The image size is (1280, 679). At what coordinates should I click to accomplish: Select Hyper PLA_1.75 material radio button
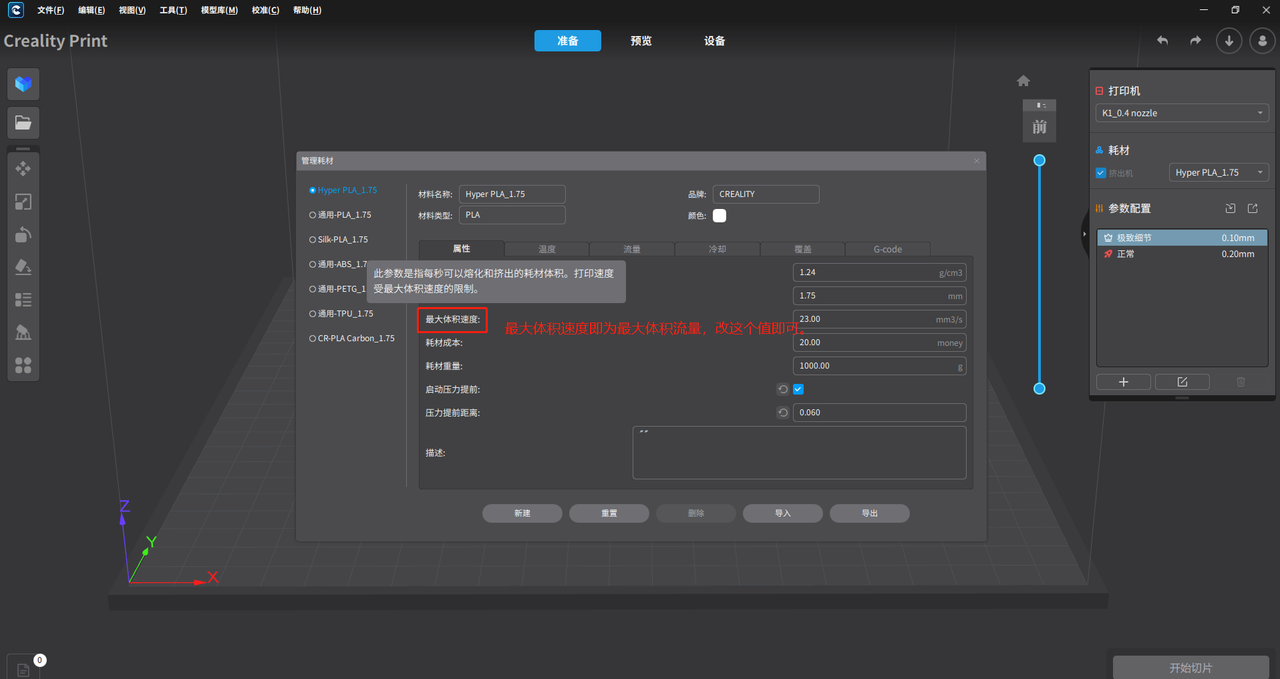click(x=313, y=190)
